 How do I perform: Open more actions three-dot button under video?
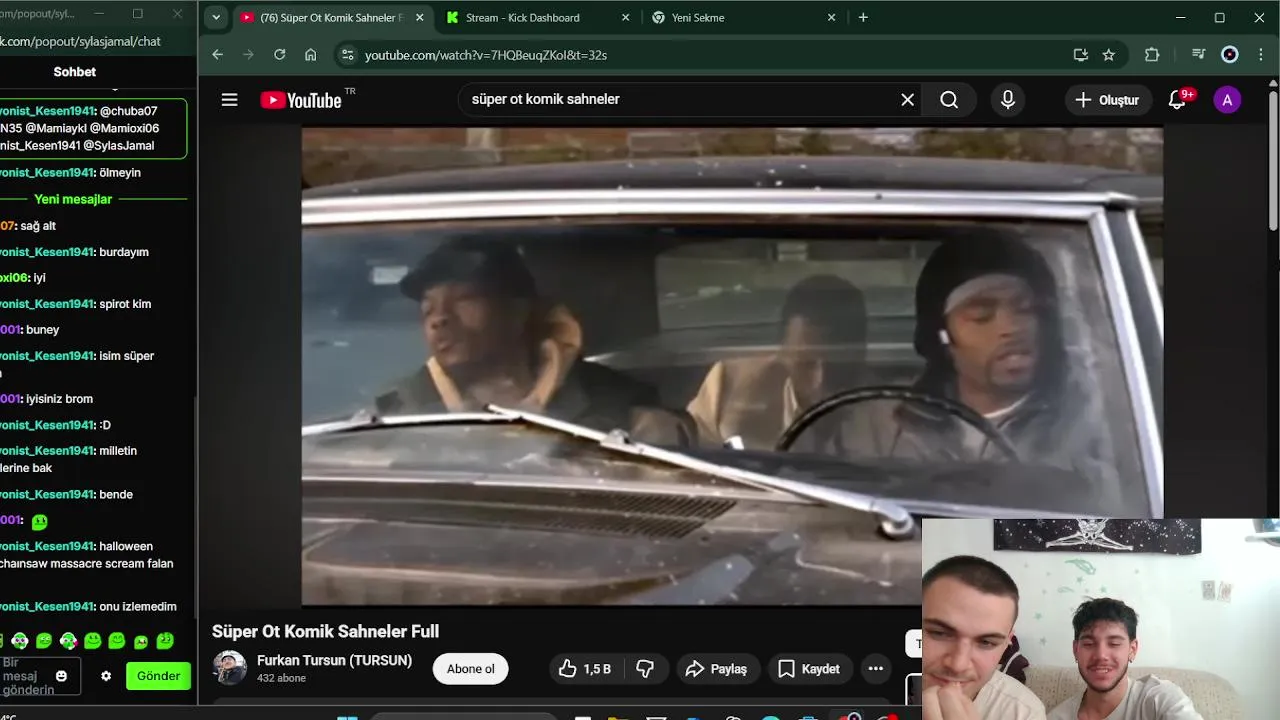click(876, 669)
